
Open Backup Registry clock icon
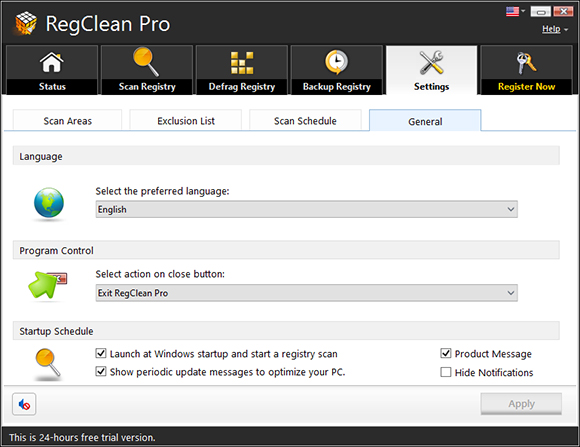click(x=337, y=62)
